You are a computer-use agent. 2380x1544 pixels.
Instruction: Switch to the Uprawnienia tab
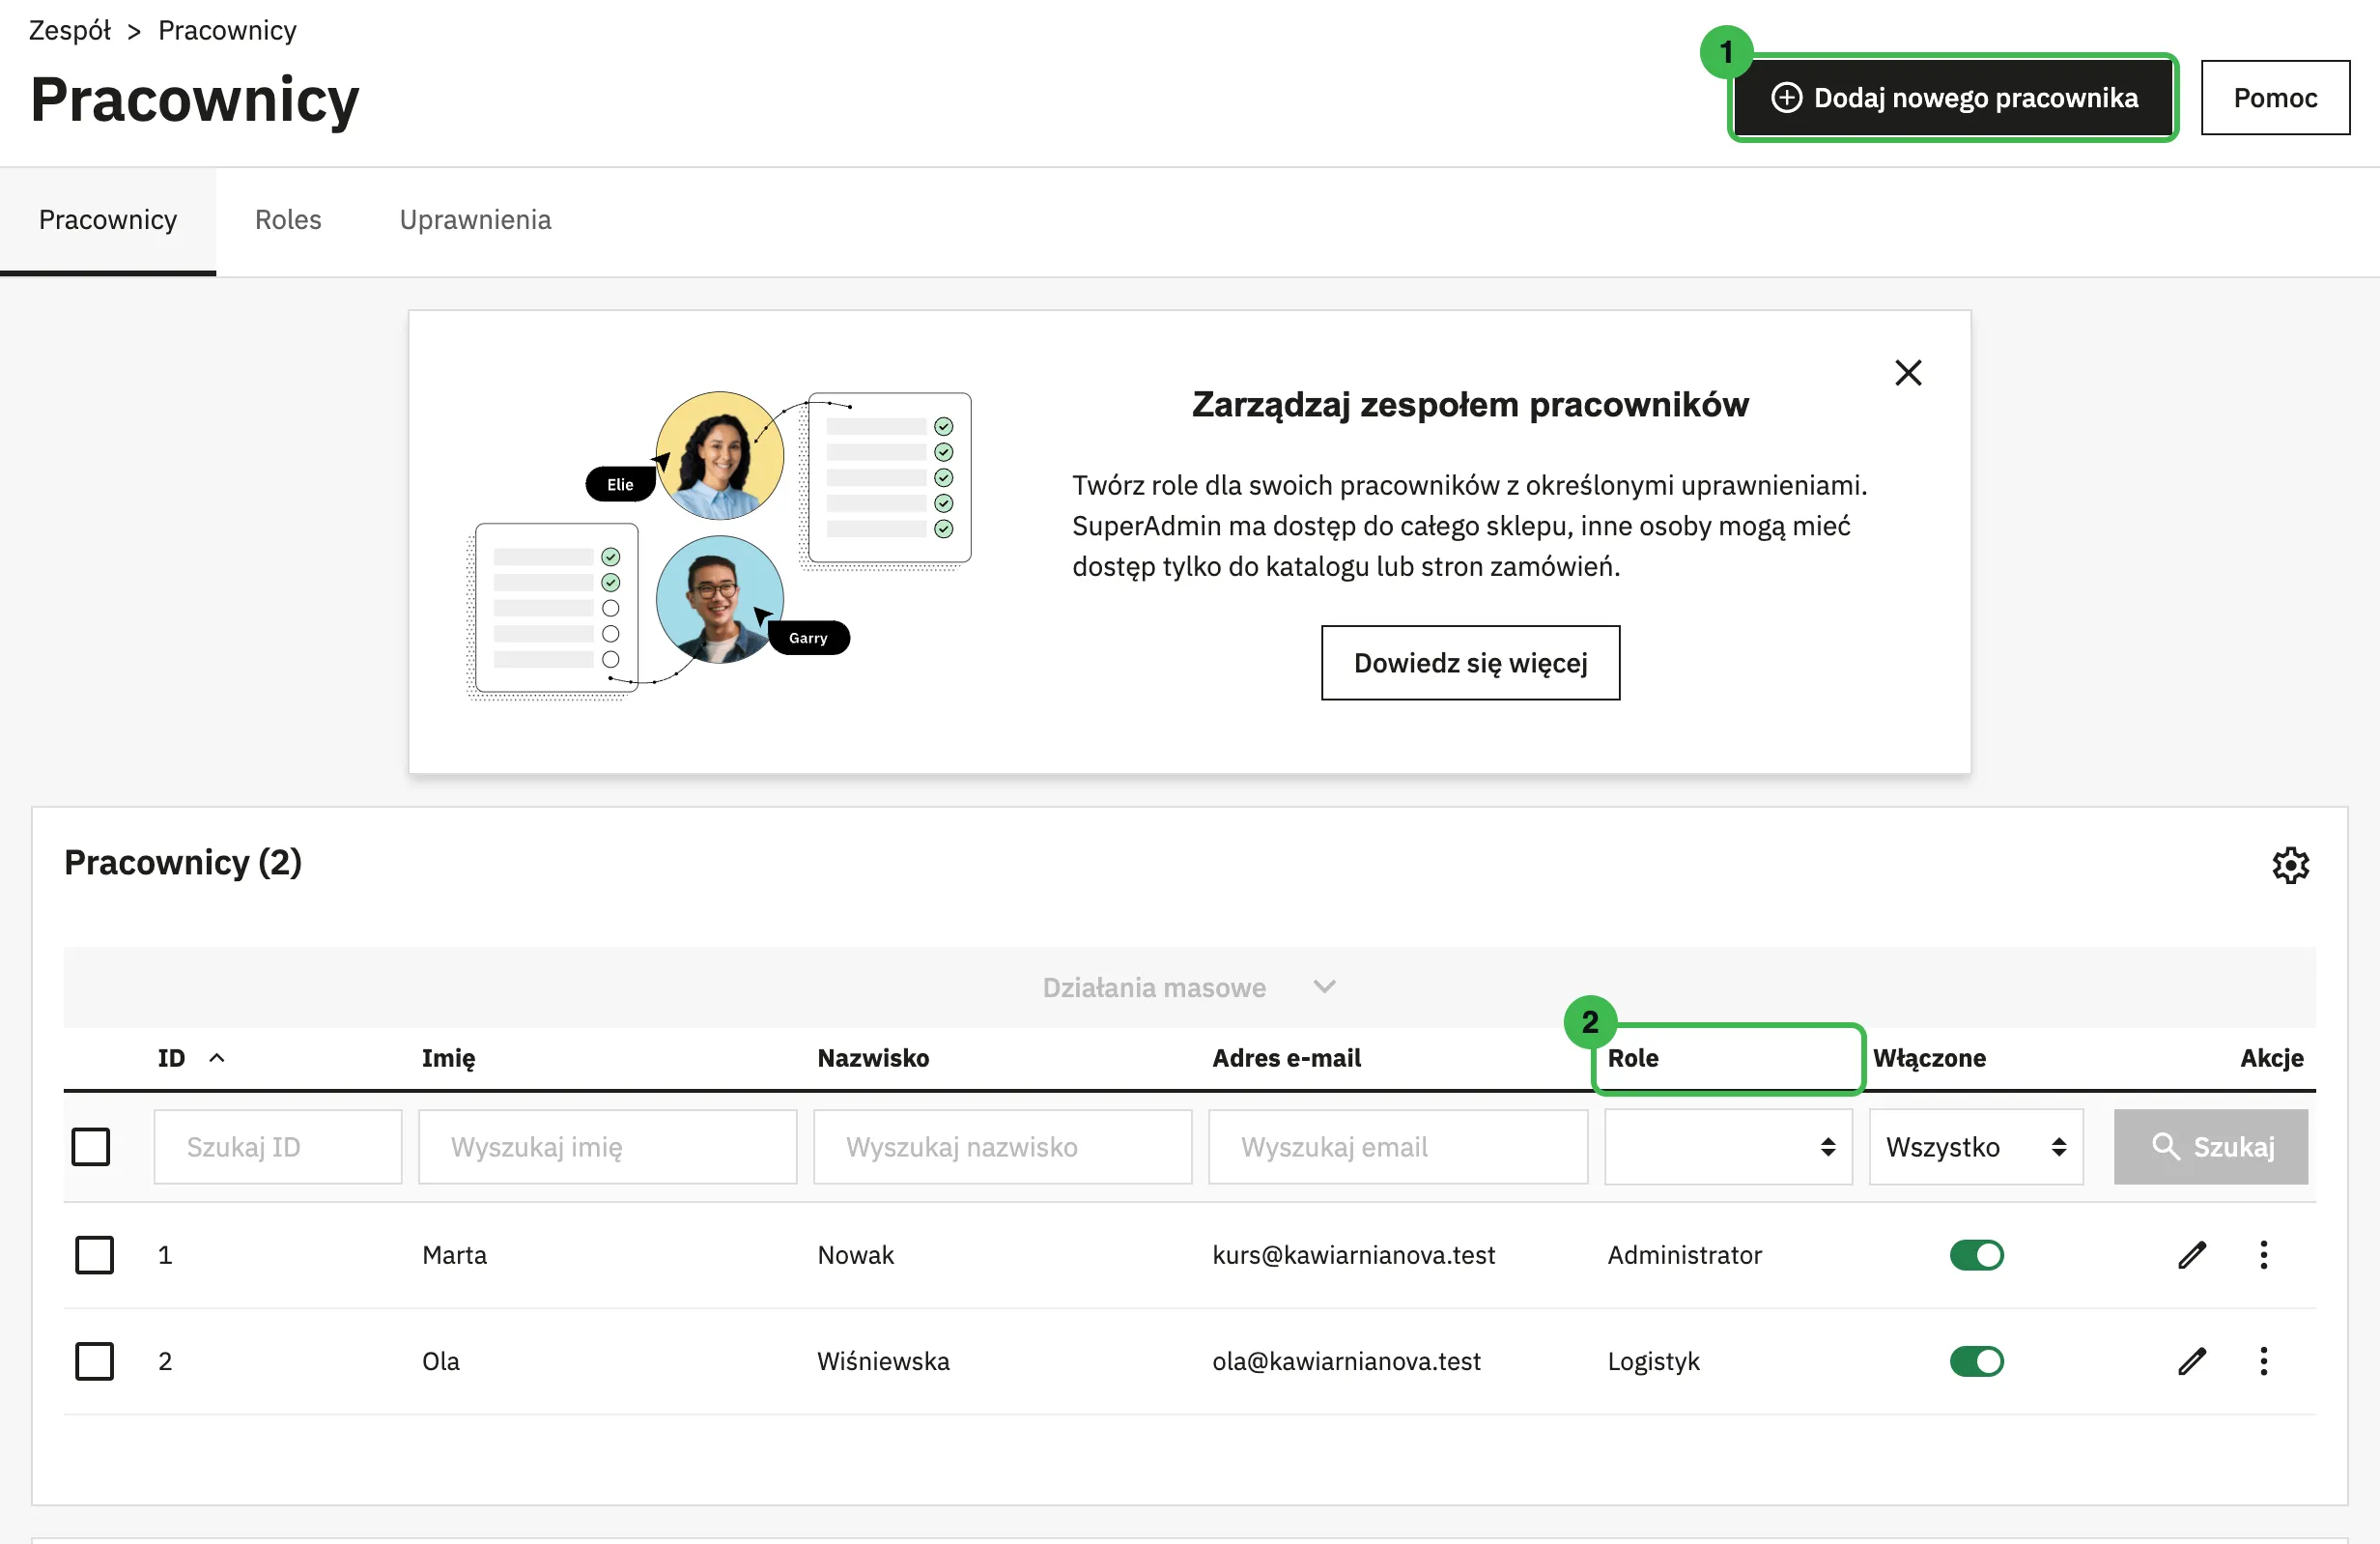click(x=475, y=220)
